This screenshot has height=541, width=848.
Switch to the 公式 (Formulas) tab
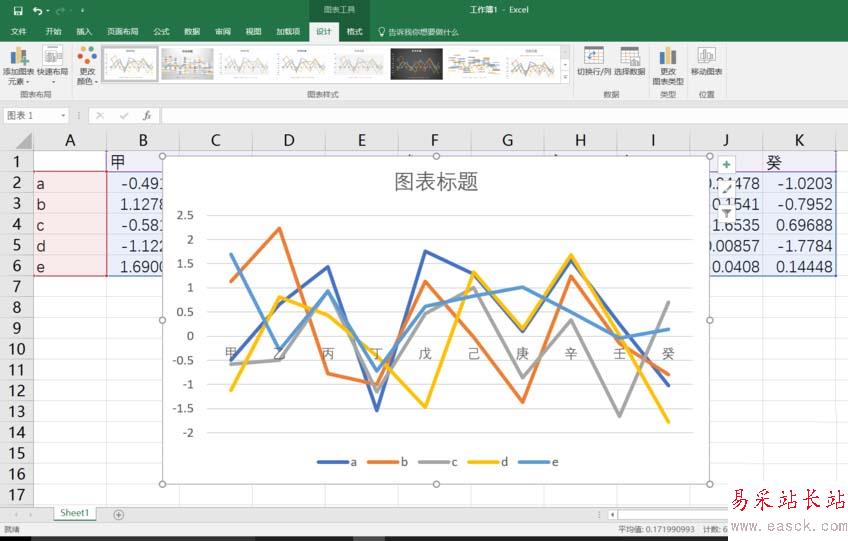(x=161, y=32)
